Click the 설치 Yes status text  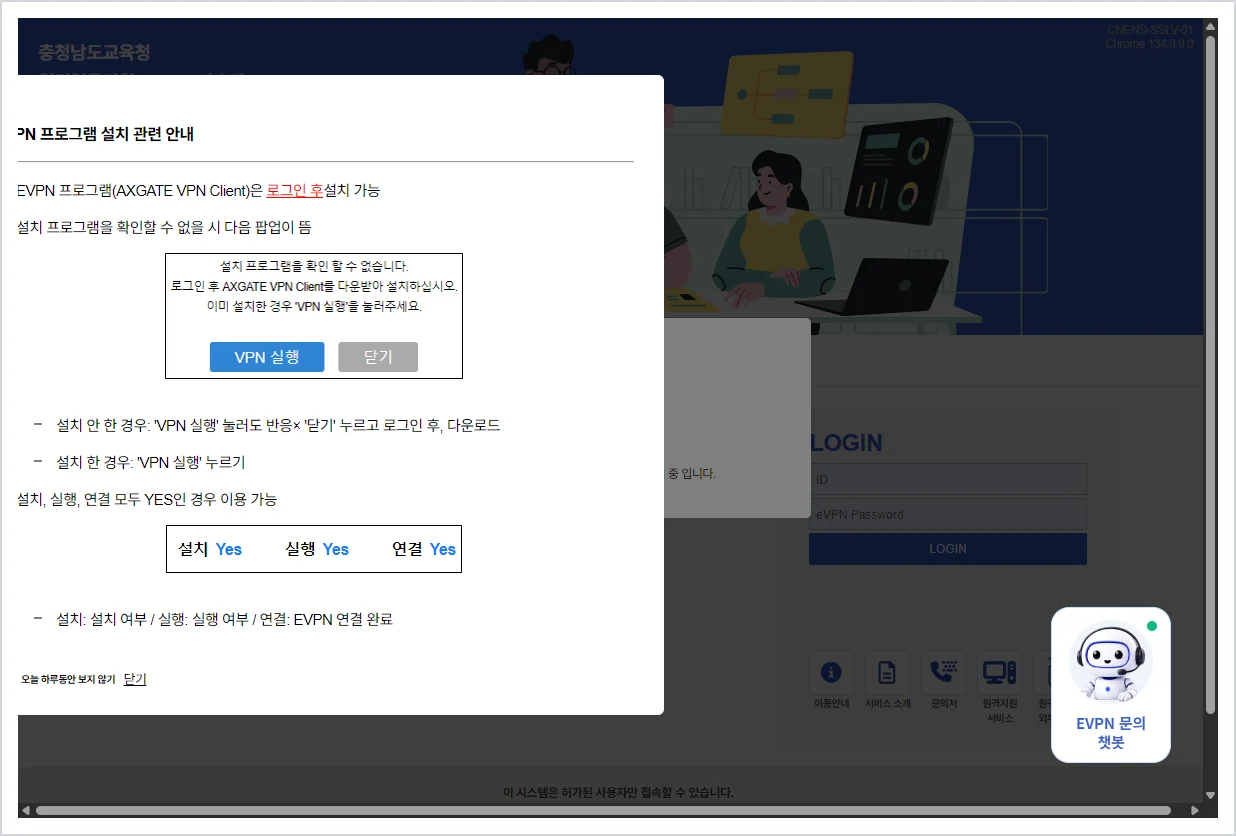pos(210,549)
